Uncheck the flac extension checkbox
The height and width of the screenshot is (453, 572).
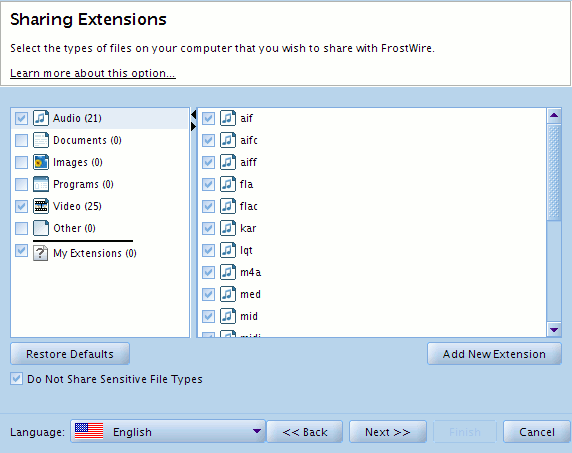[x=208, y=206]
